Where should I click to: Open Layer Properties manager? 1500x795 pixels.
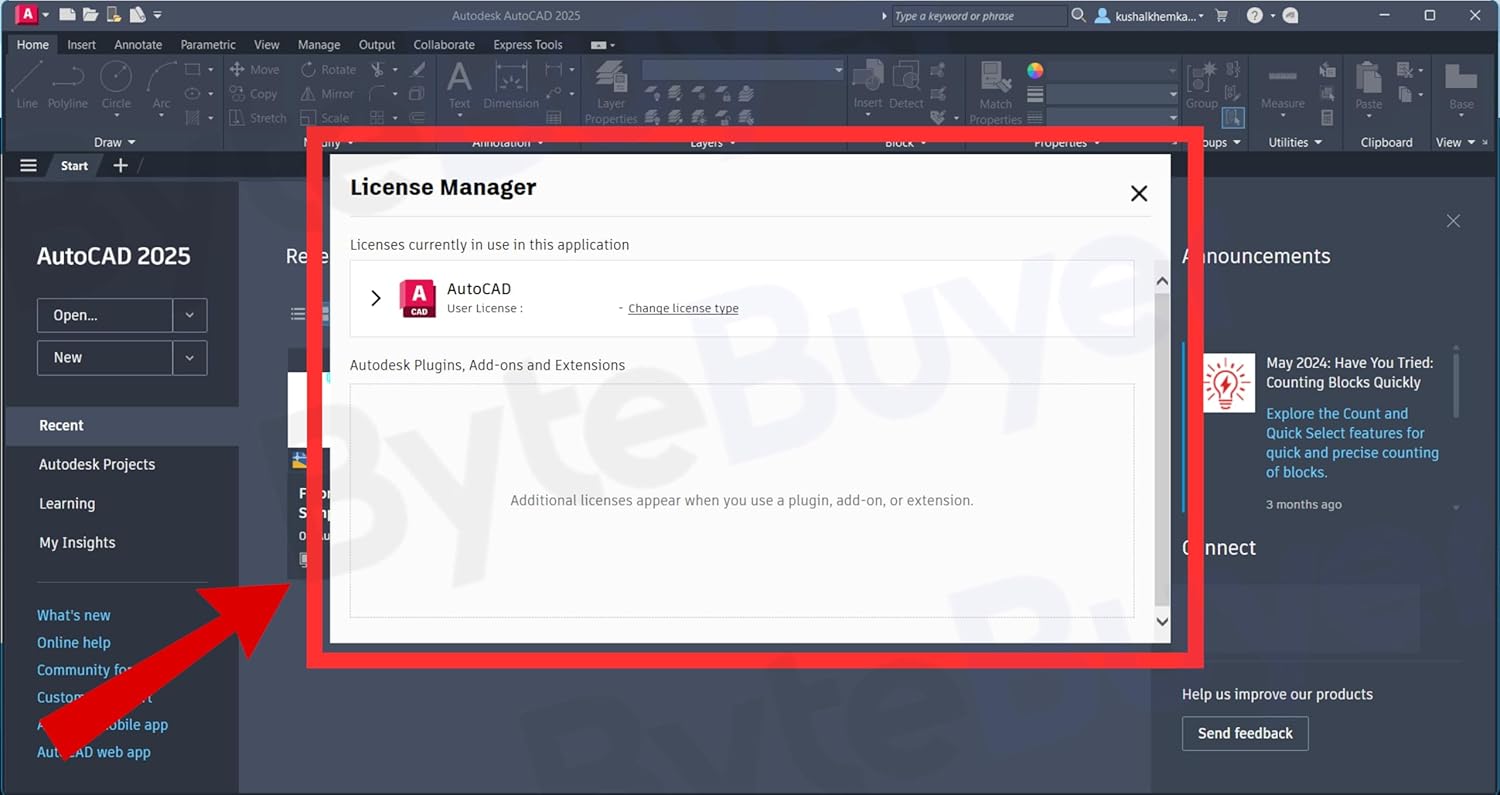(x=611, y=92)
